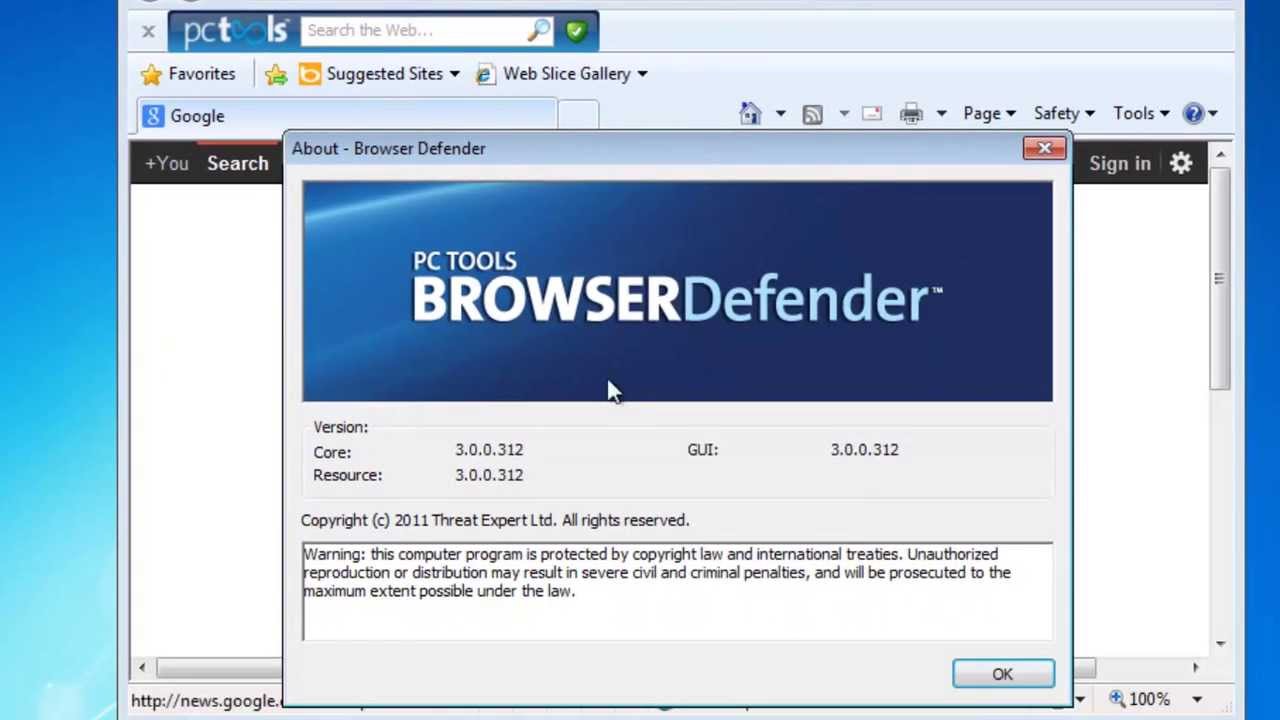Expand the Help dropdown arrow
The image size is (1280, 720).
pos(1212,114)
